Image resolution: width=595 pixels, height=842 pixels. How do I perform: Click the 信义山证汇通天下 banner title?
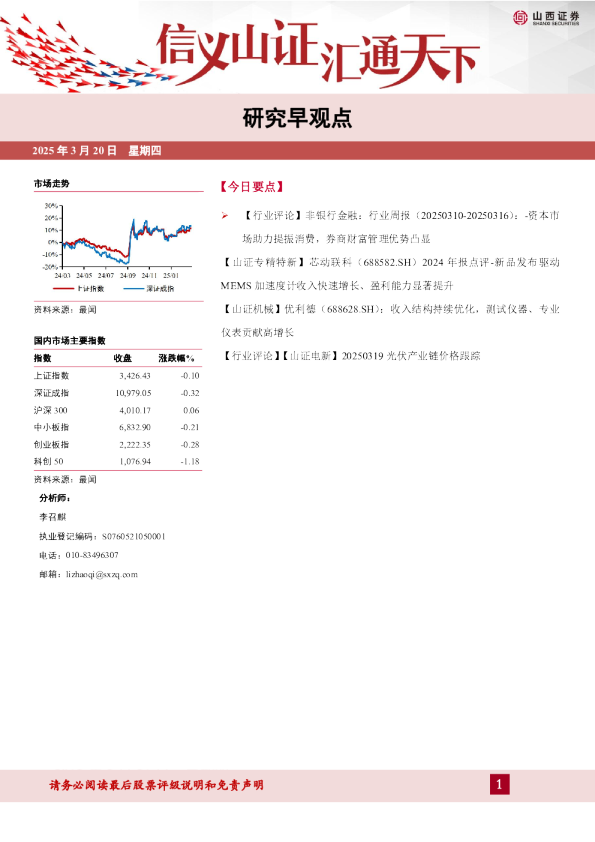pyautogui.click(x=317, y=54)
